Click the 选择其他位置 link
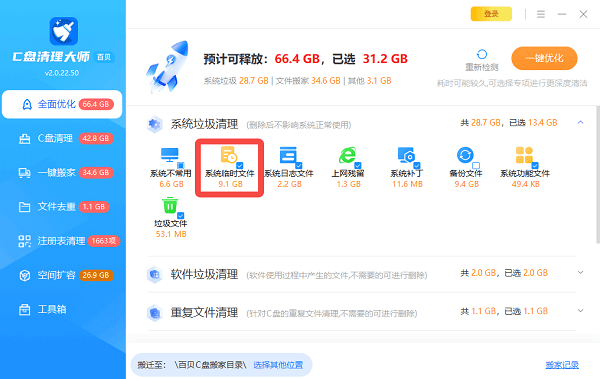 (x=278, y=365)
